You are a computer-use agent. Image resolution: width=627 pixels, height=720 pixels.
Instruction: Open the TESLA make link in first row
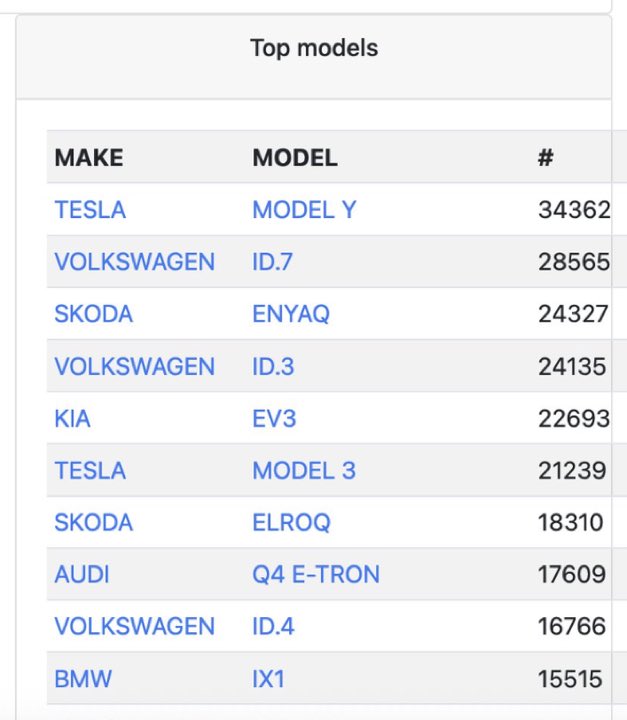[90, 210]
